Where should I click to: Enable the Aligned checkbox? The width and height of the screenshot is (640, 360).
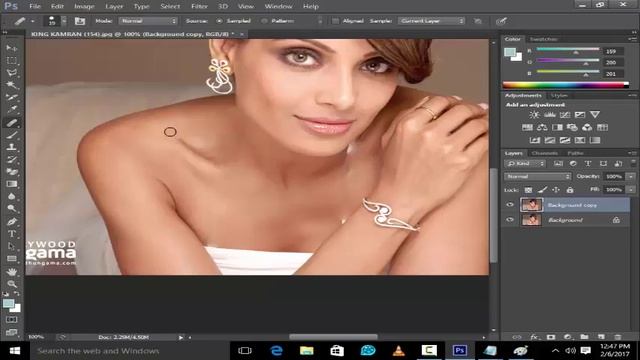[x=335, y=21]
